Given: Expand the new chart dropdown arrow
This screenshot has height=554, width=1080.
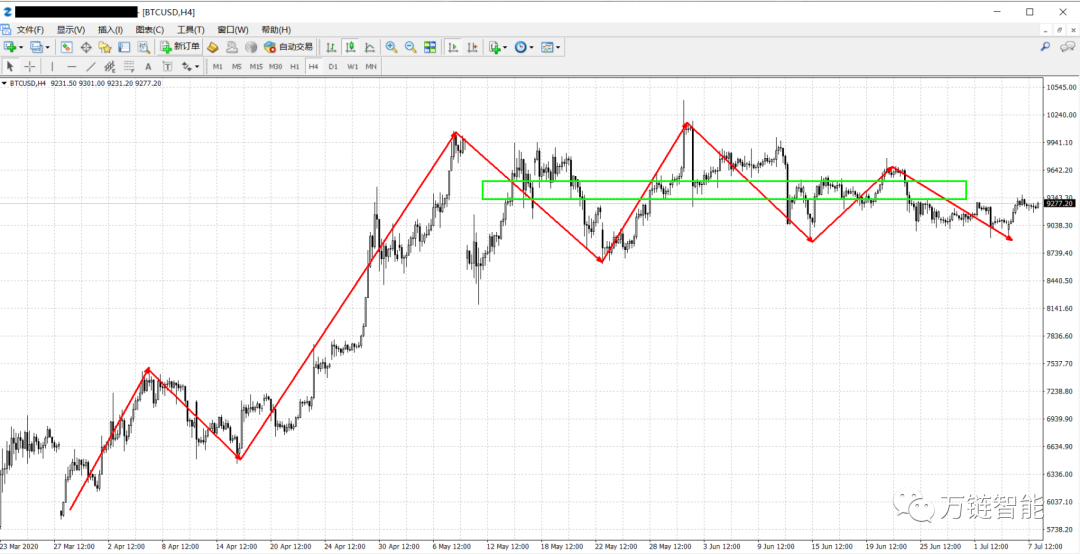Looking at the screenshot, I should pos(21,47).
